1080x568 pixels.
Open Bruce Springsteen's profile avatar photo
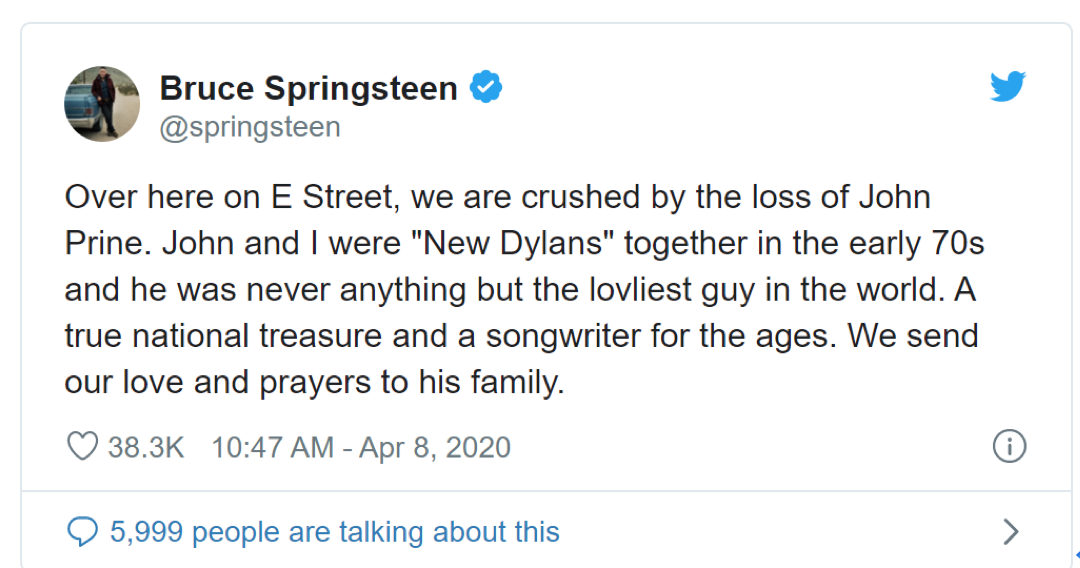(102, 104)
